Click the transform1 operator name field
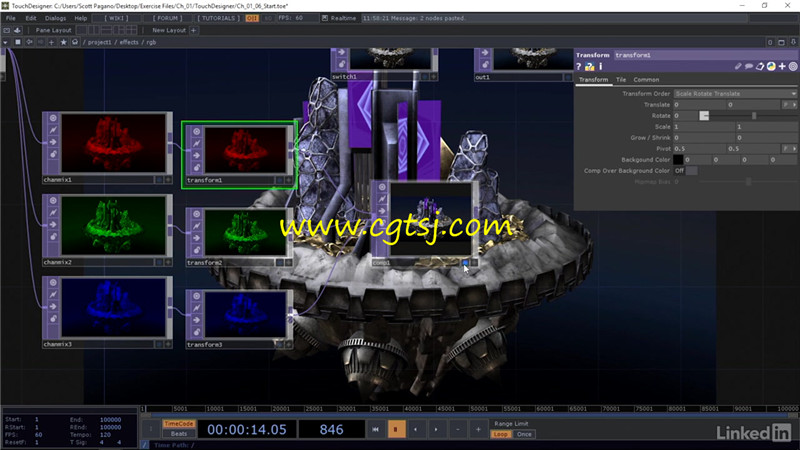 (706, 55)
